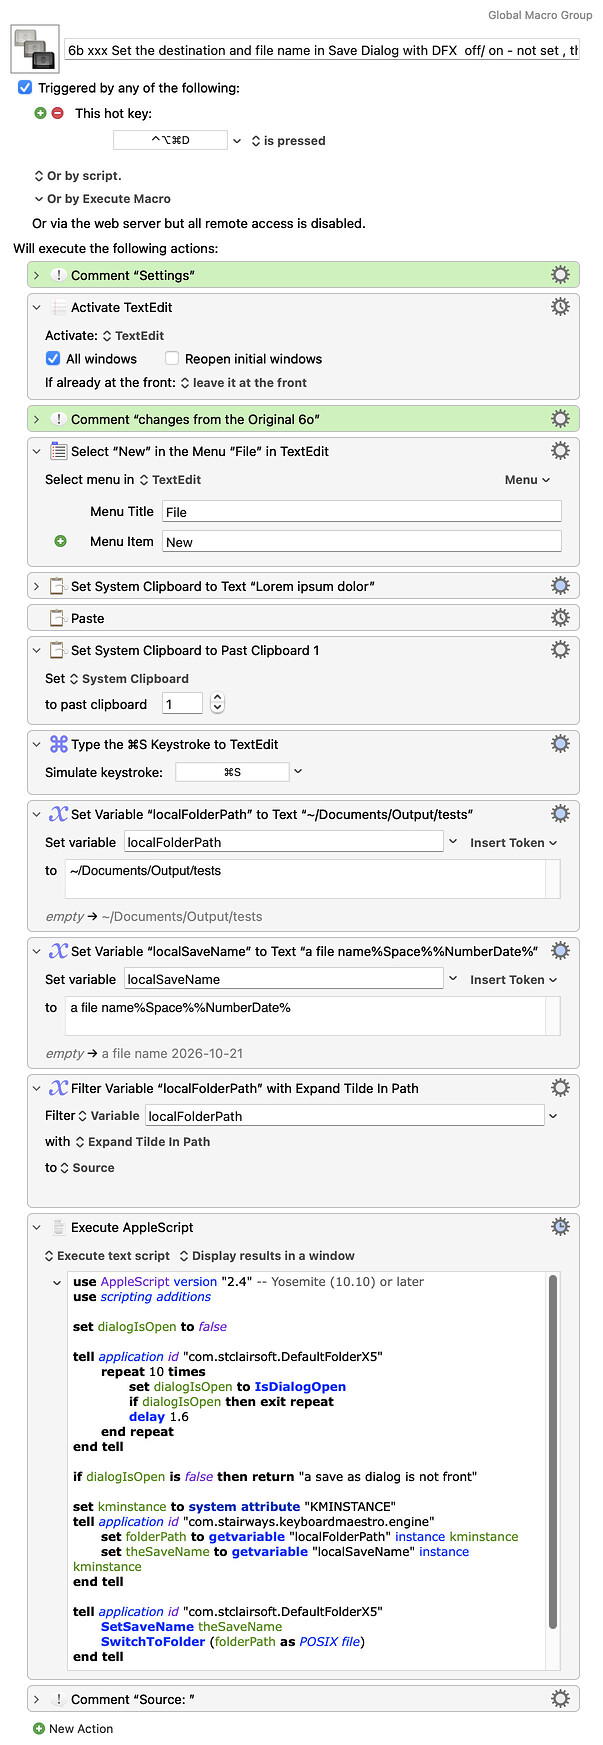603x1745 pixels.
Task: Toggle 'Triggered by any of the following' checkbox
Action: pyautogui.click(x=25, y=88)
